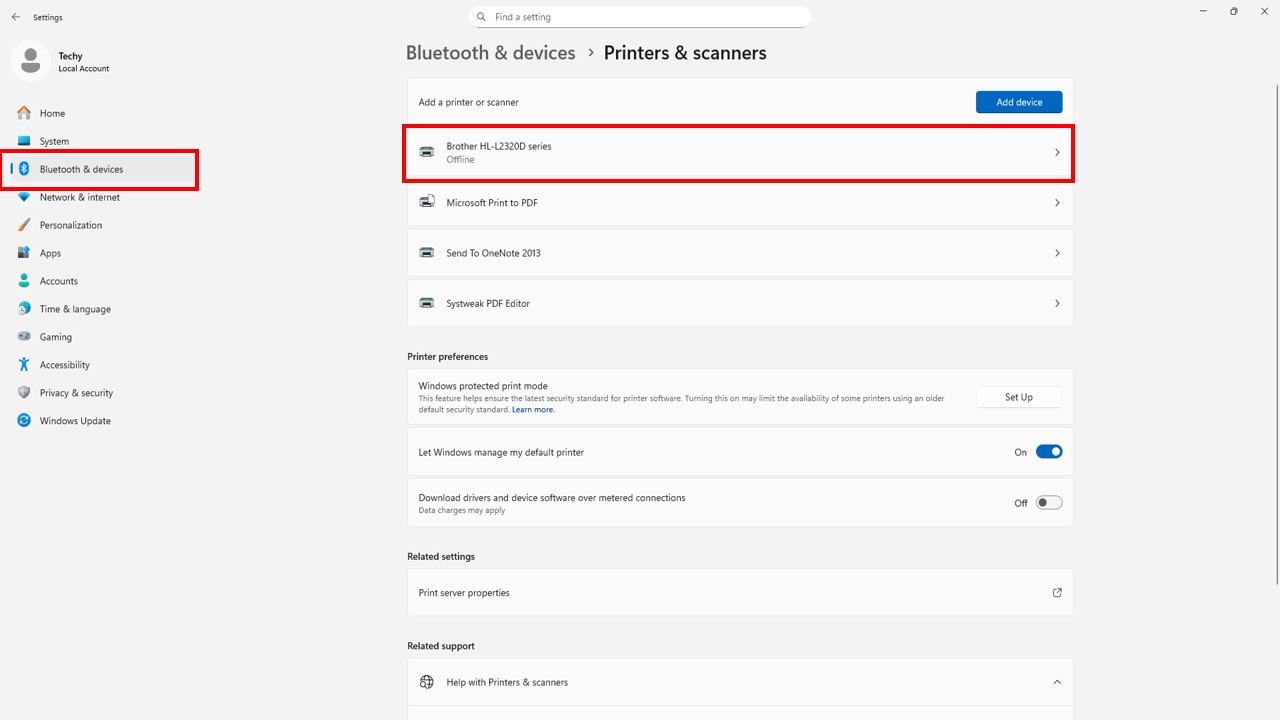Click the Find a setting search box
This screenshot has height=720, width=1280.
(x=640, y=17)
